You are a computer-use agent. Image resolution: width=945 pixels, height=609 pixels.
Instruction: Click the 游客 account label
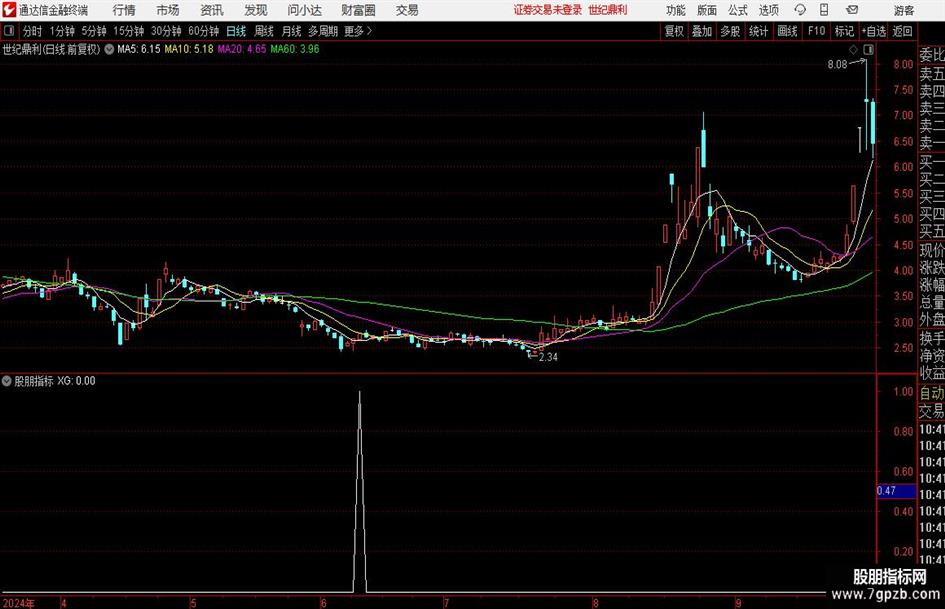coord(903,10)
